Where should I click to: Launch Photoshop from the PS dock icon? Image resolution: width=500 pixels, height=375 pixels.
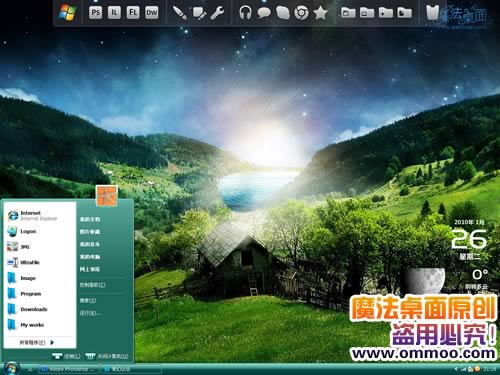coord(95,13)
